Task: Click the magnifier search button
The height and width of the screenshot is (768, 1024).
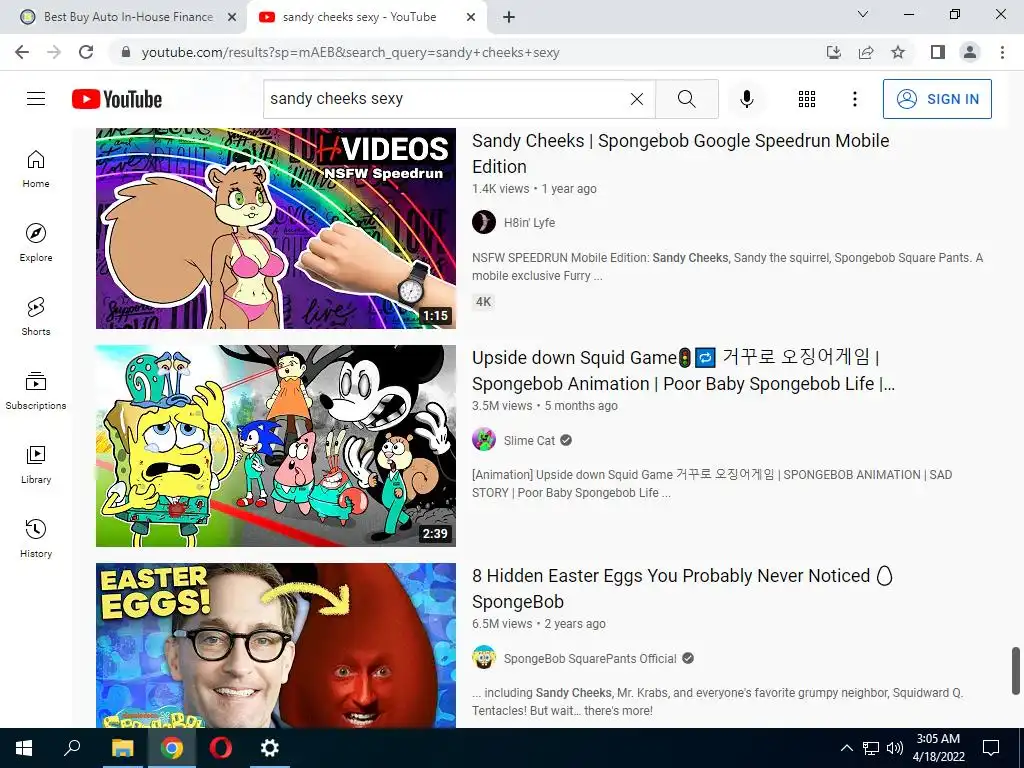Action: tap(686, 99)
